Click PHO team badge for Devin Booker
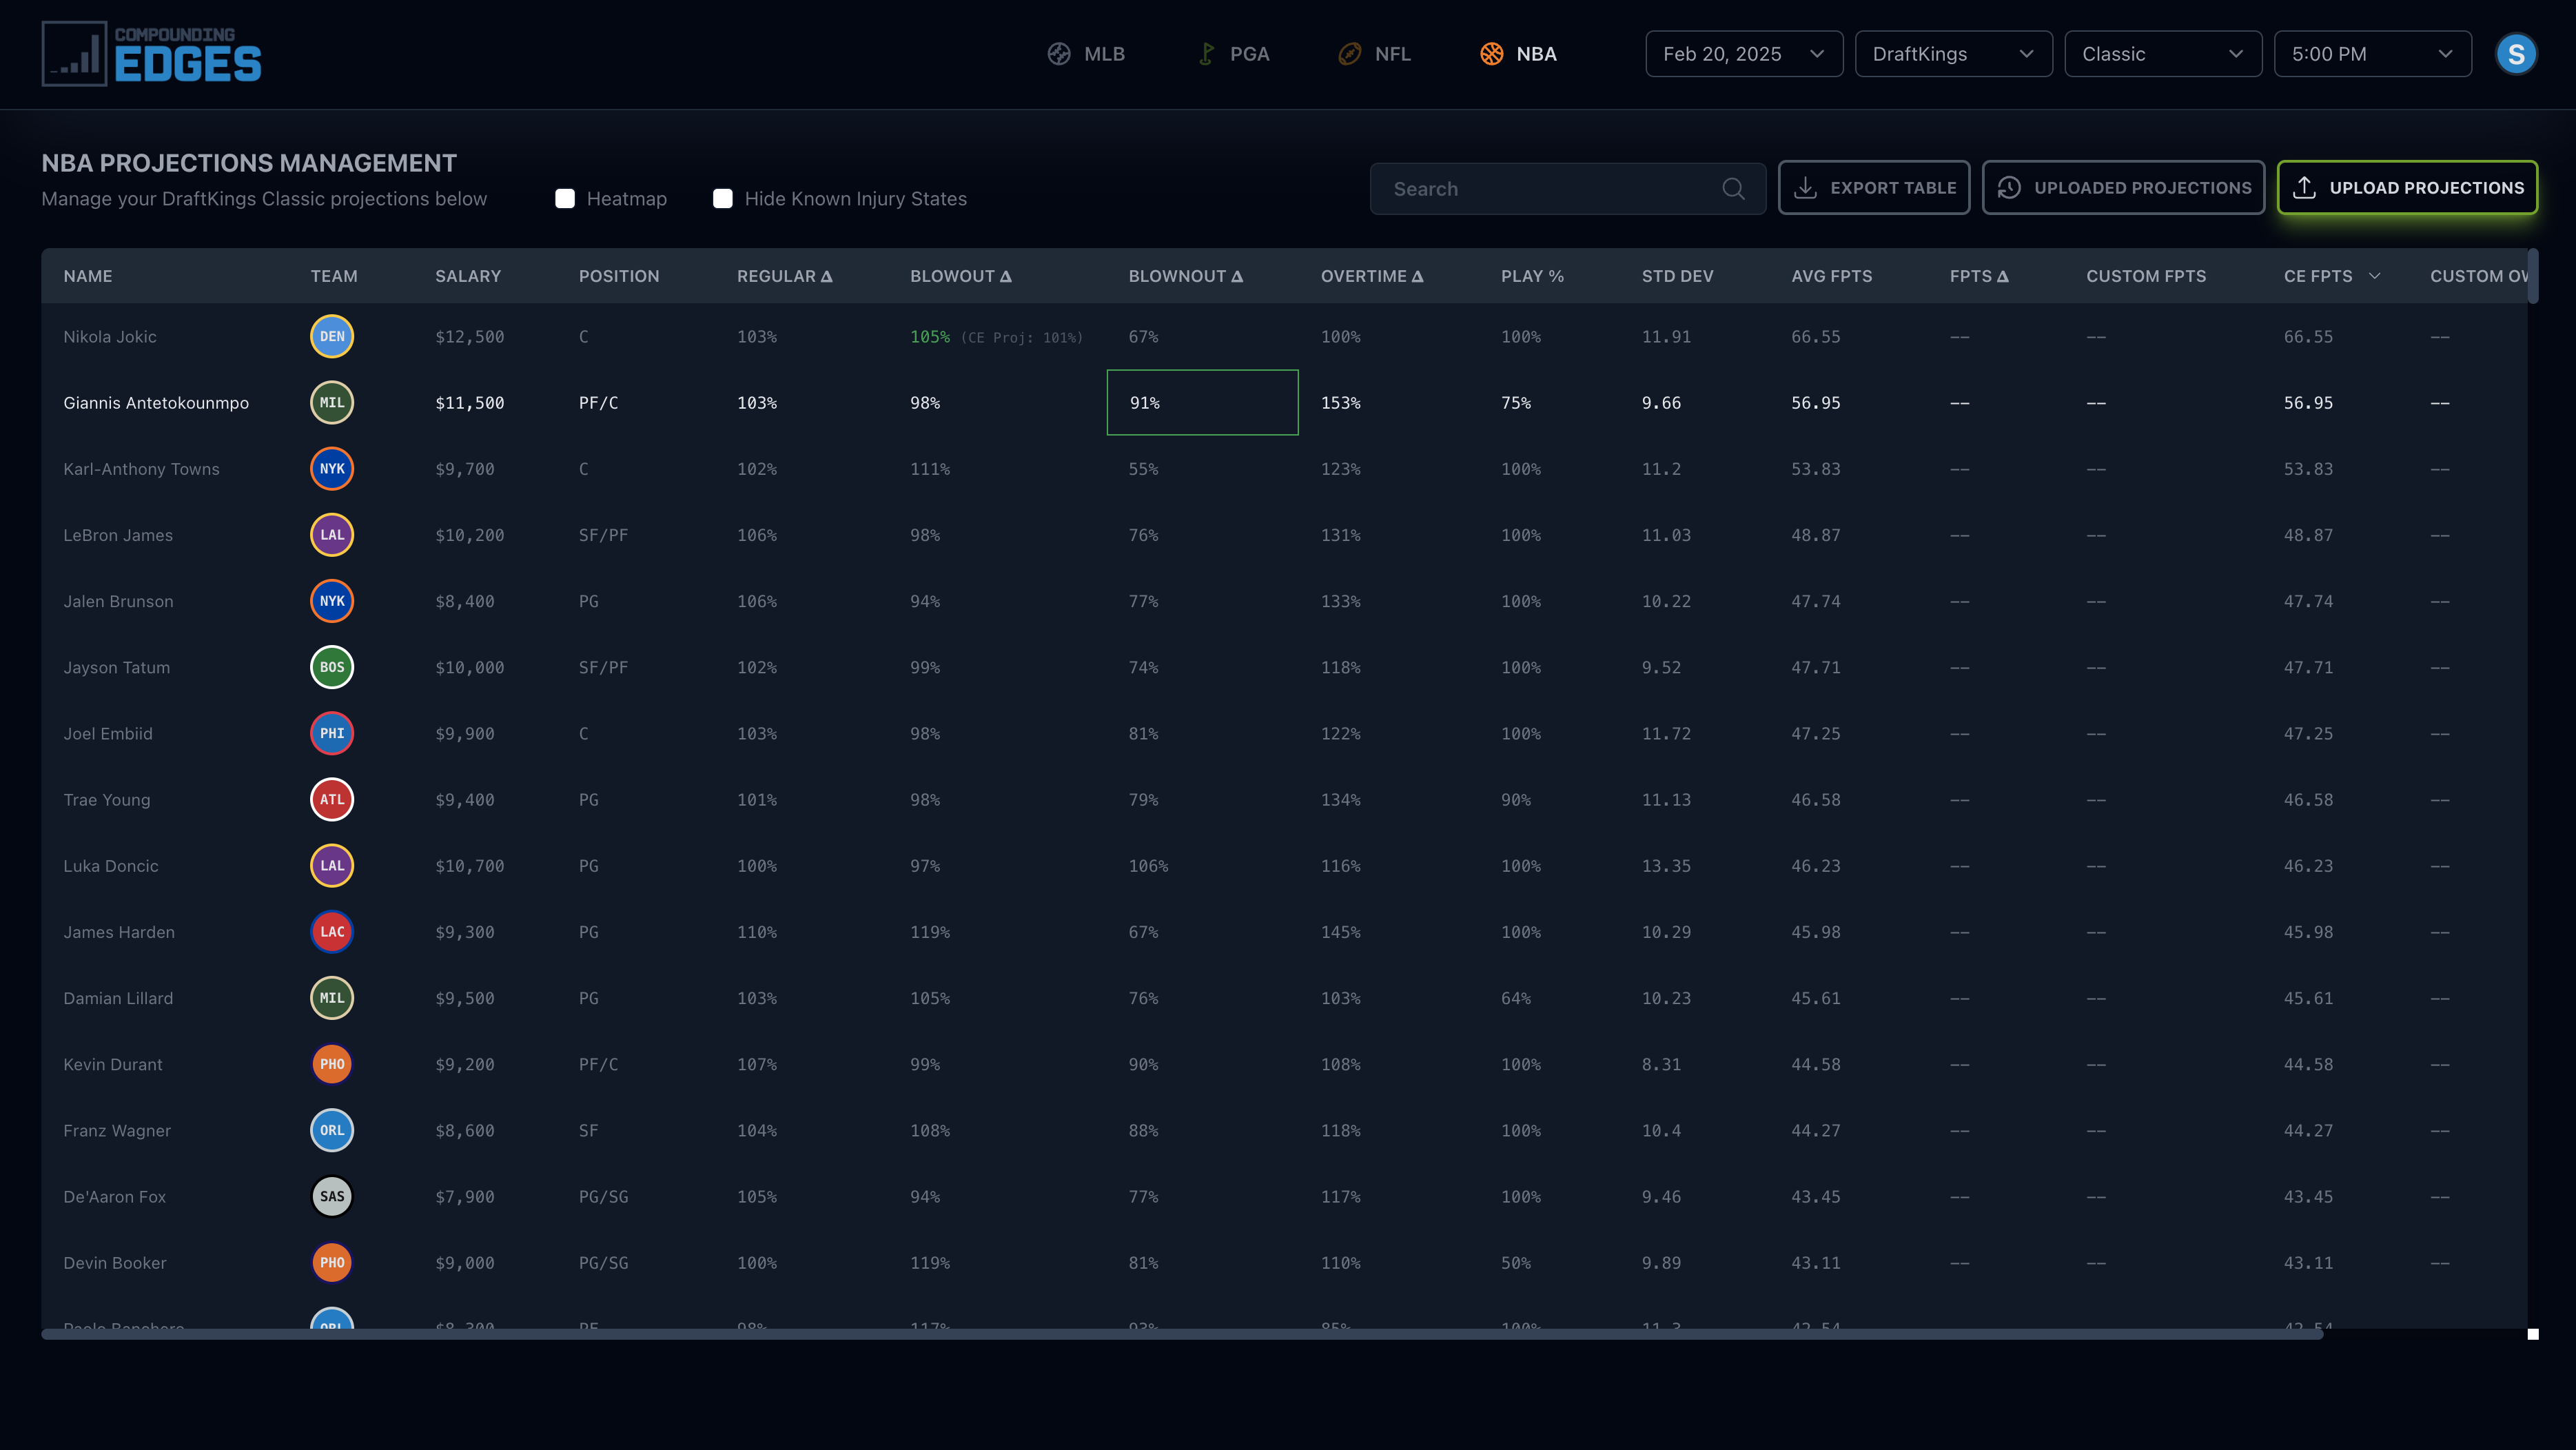The height and width of the screenshot is (1450, 2576). (x=332, y=1262)
